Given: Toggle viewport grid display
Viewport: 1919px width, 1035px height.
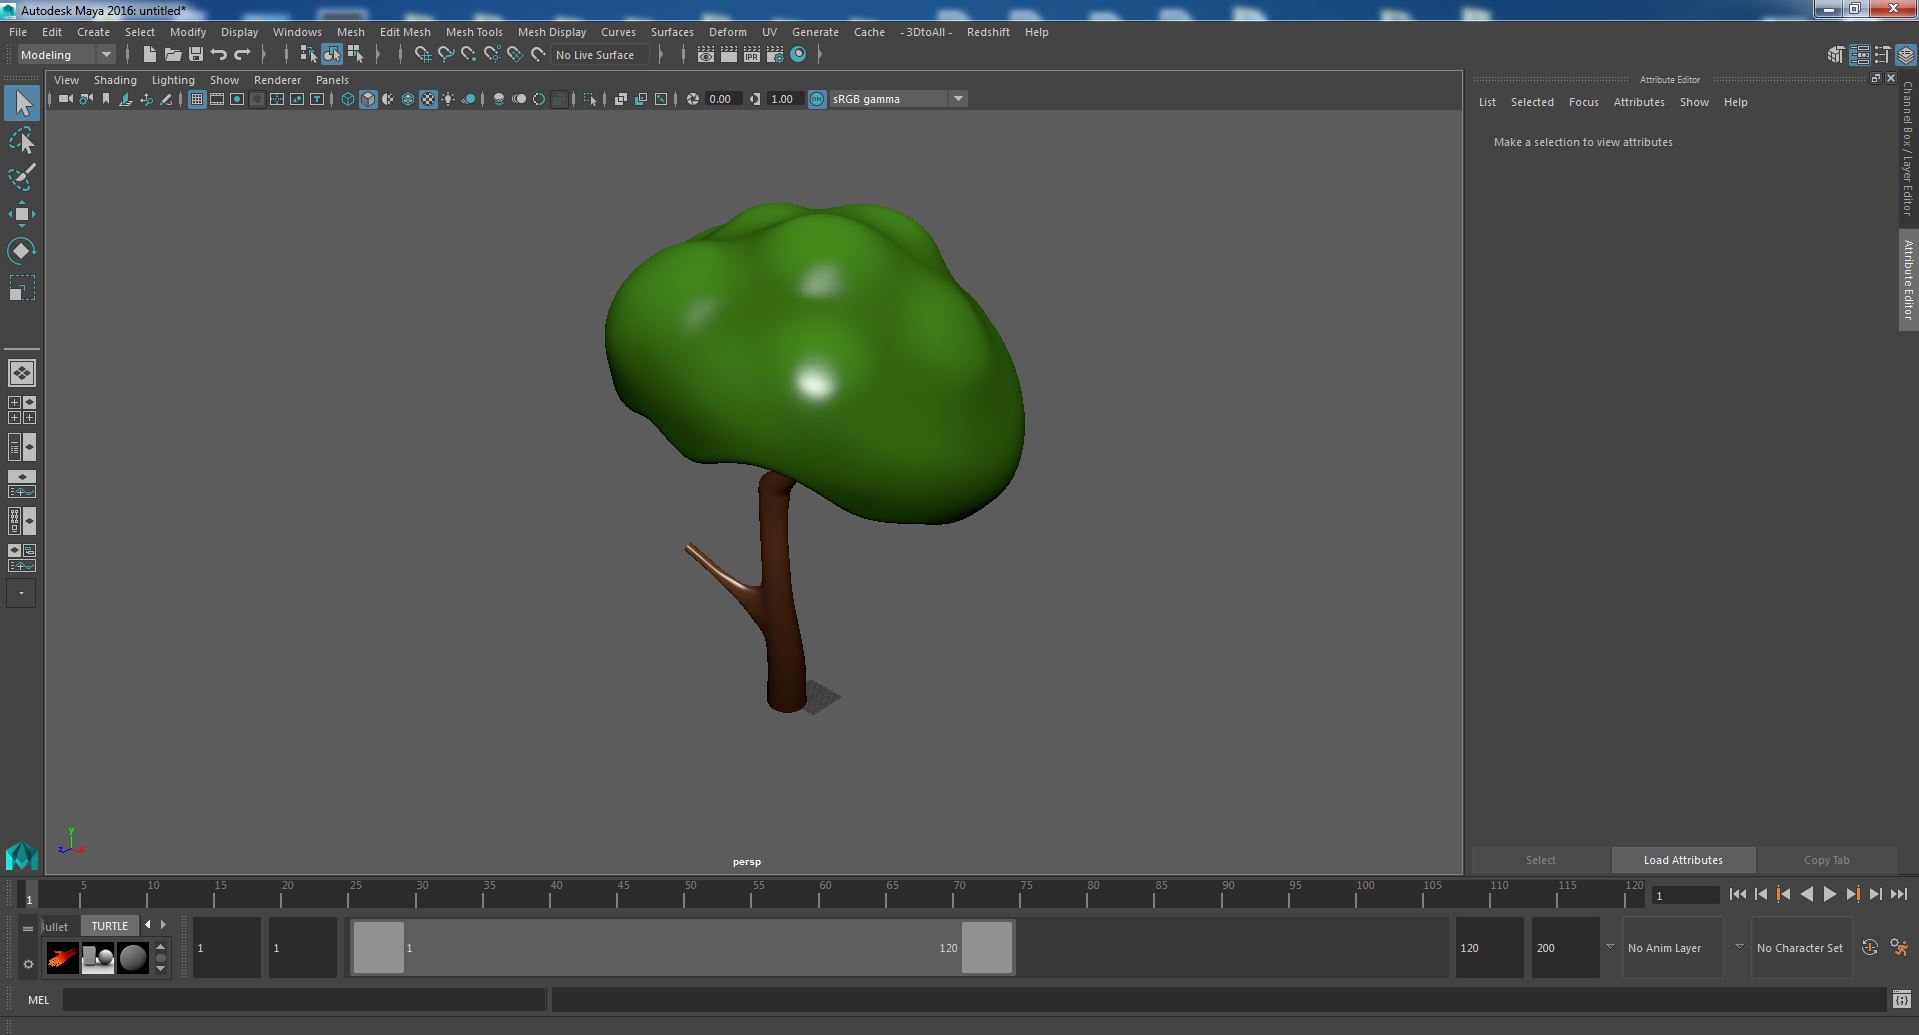Looking at the screenshot, I should point(197,99).
